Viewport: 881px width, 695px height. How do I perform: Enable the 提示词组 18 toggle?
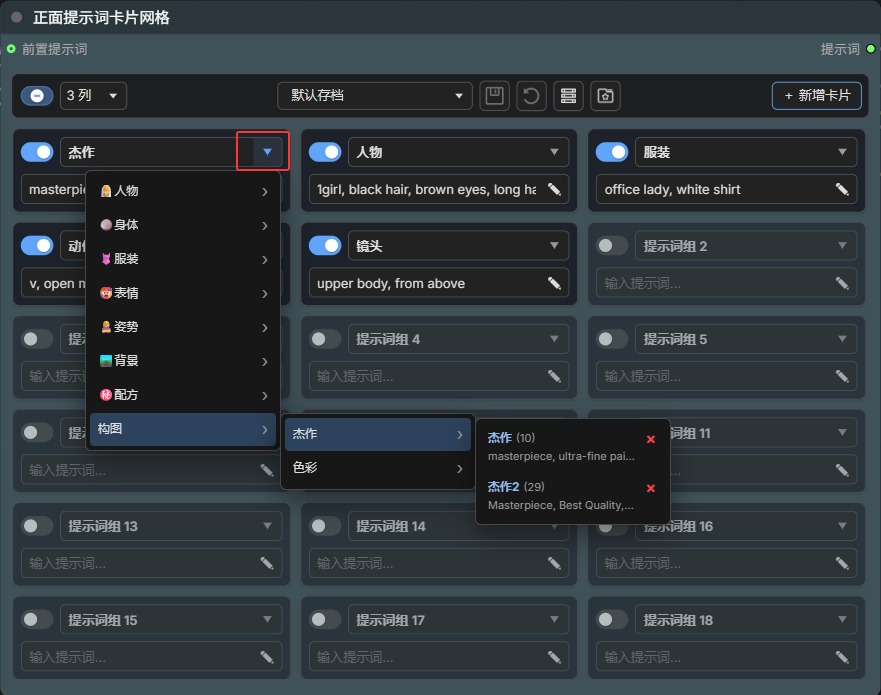612,620
